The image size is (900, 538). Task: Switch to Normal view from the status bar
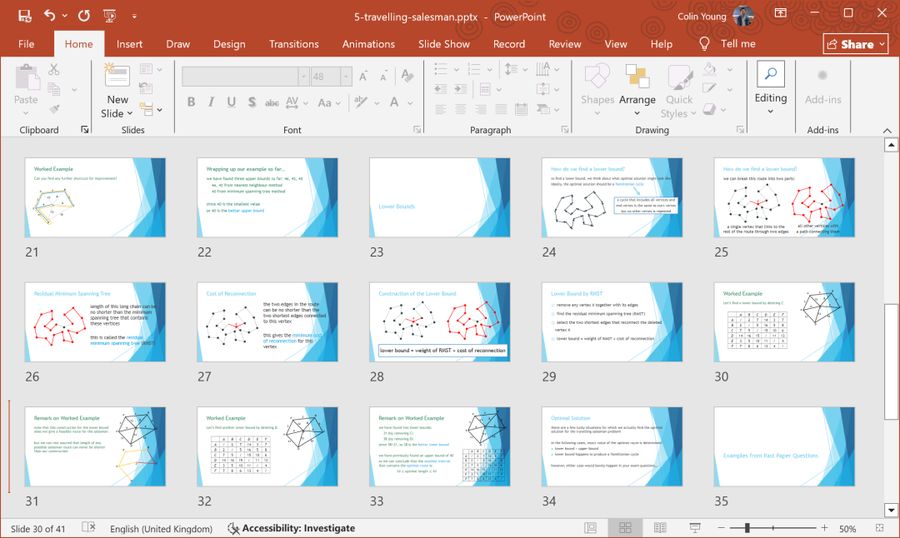point(592,528)
